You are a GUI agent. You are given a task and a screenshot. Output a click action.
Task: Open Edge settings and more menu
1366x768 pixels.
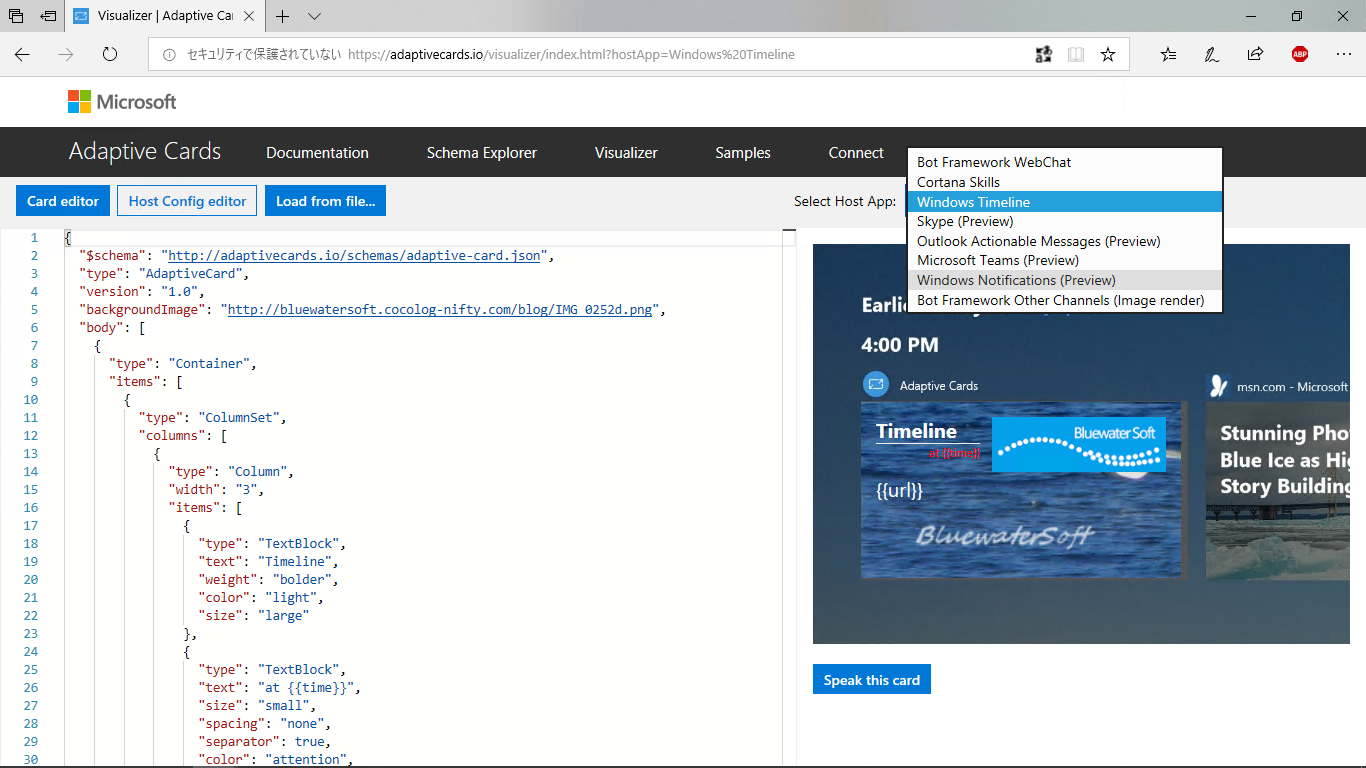(x=1344, y=54)
